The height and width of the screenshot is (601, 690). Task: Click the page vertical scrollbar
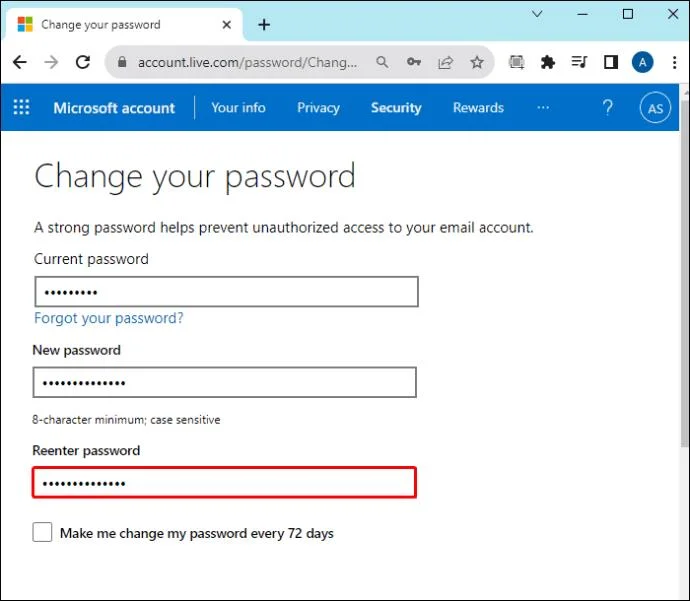pyautogui.click(x=684, y=273)
